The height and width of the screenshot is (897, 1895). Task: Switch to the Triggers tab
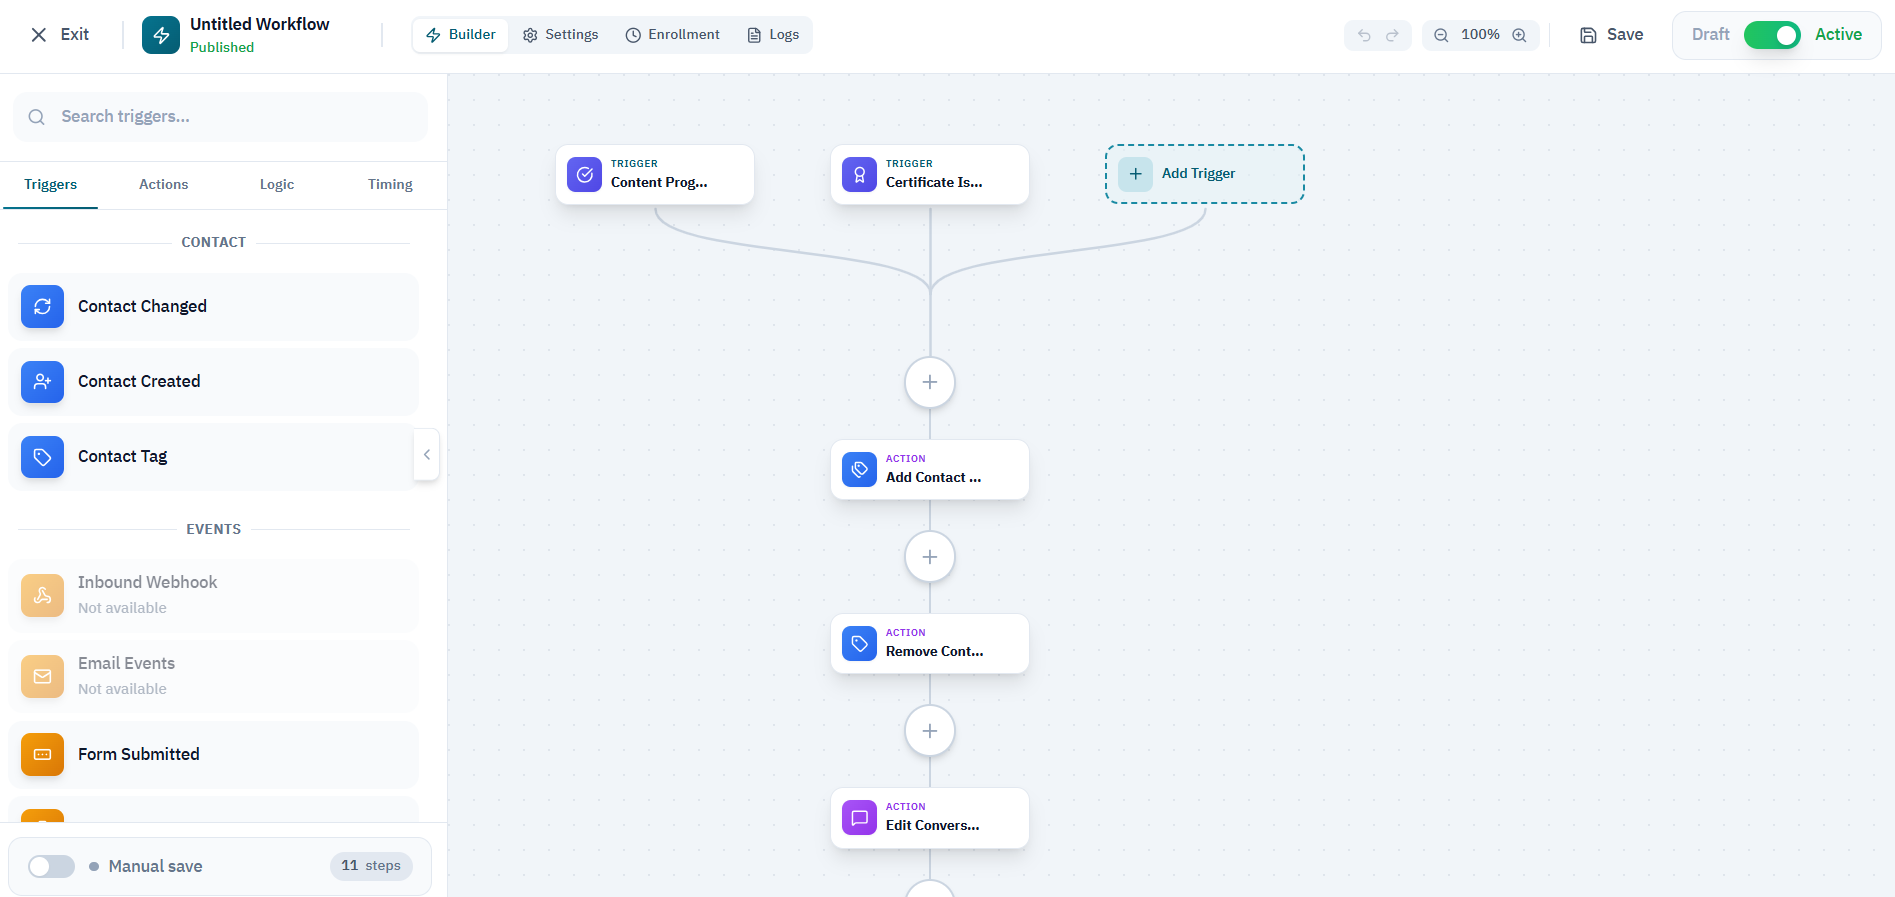(x=51, y=185)
